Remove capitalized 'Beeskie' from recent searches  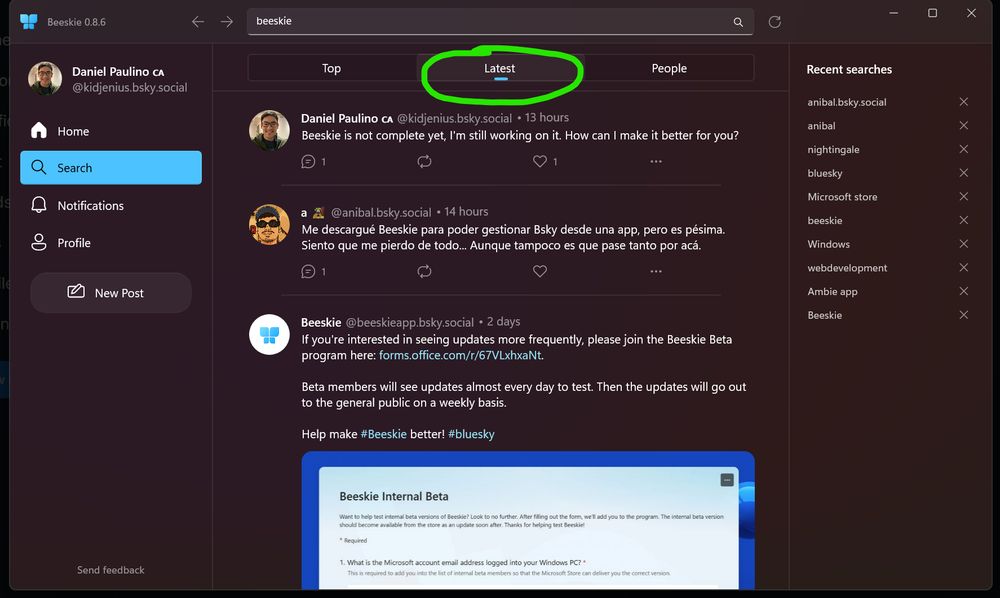click(964, 315)
